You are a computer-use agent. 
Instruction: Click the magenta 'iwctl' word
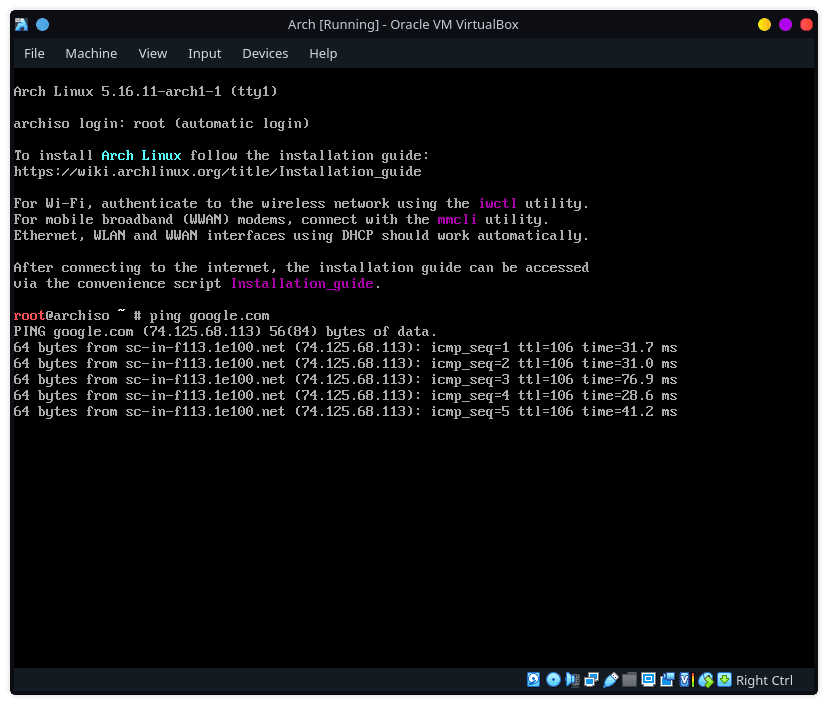click(497, 203)
